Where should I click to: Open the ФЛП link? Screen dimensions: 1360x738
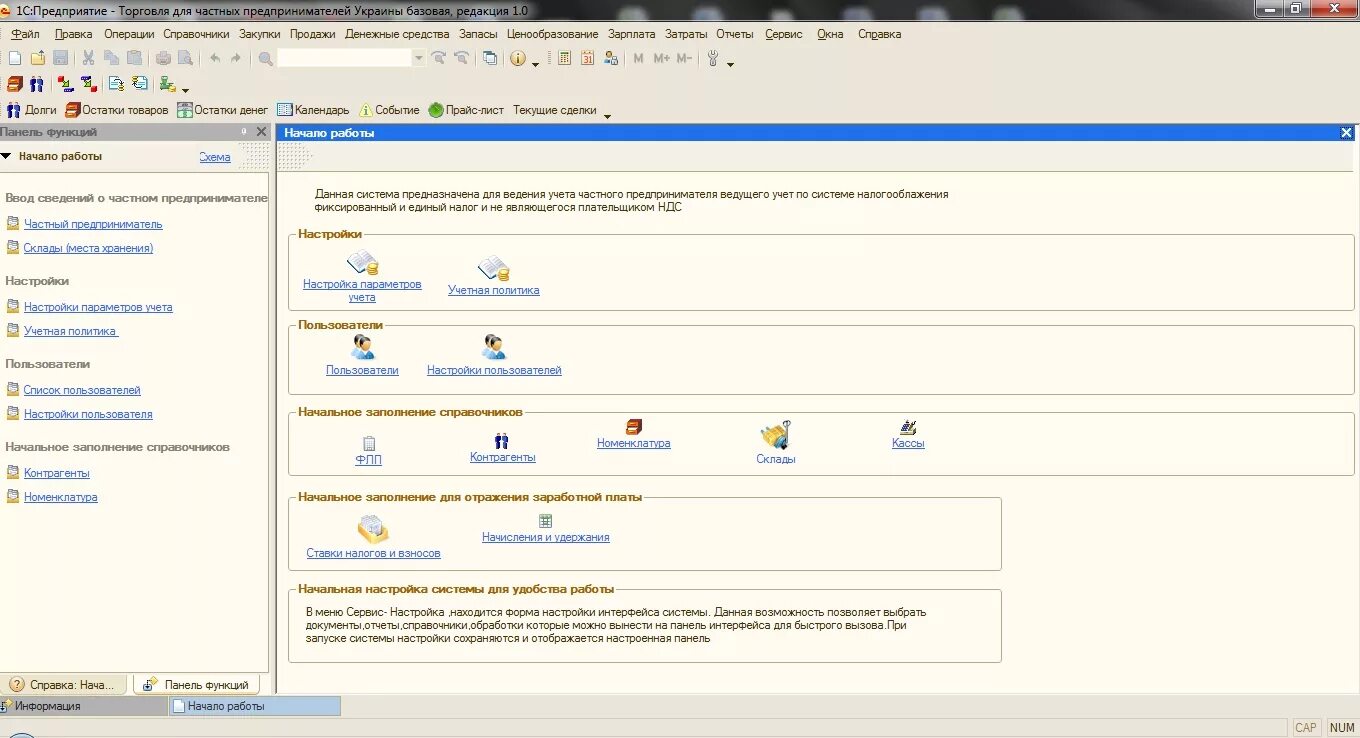point(368,460)
